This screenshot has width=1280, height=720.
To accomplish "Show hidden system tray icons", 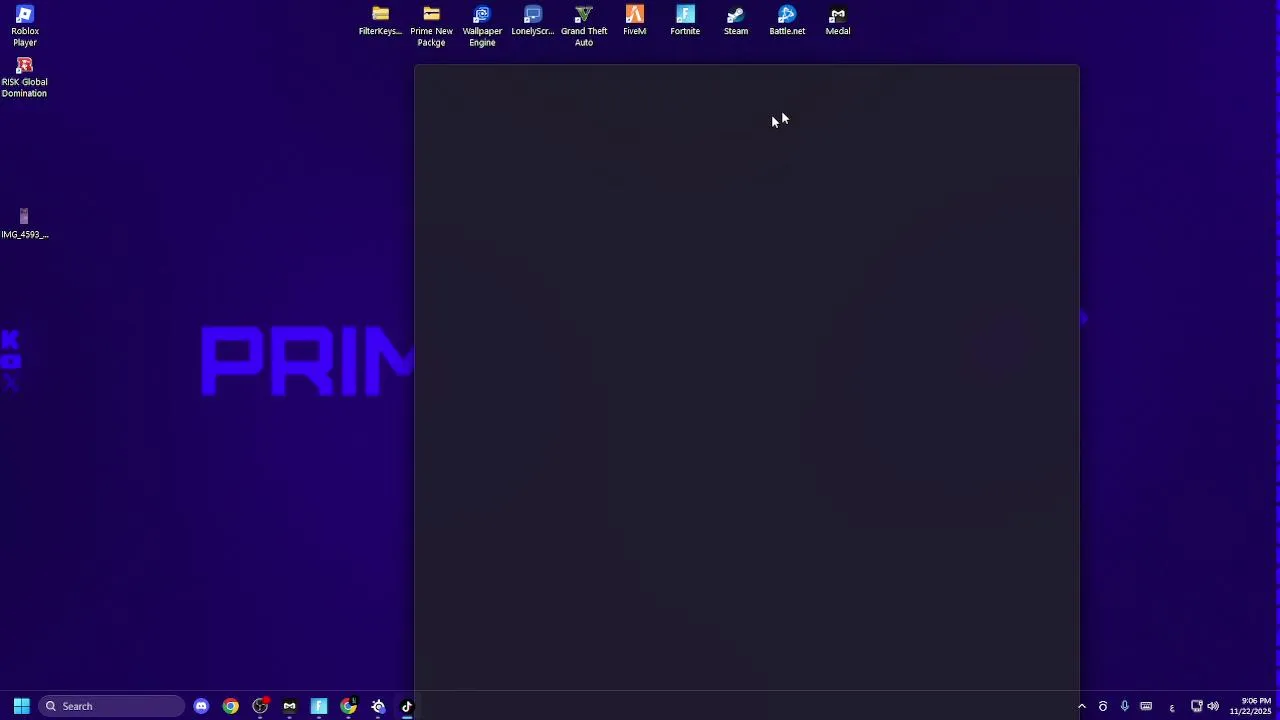I will point(1081,706).
